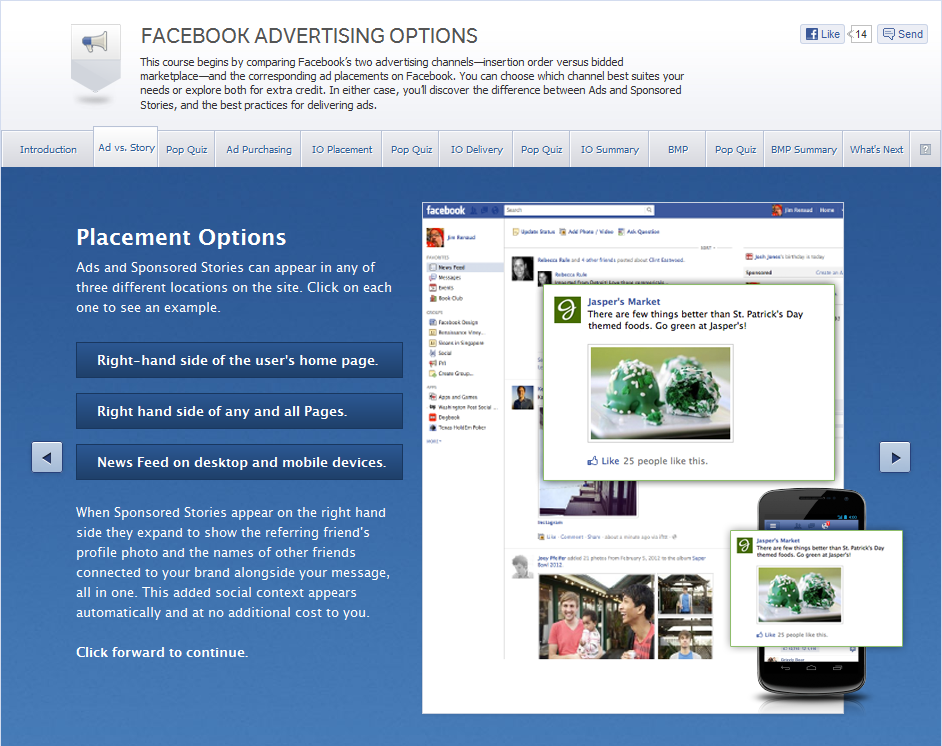The height and width of the screenshot is (746, 942).
Task: Switch to the BMP Summary tab
Action: [x=804, y=149]
